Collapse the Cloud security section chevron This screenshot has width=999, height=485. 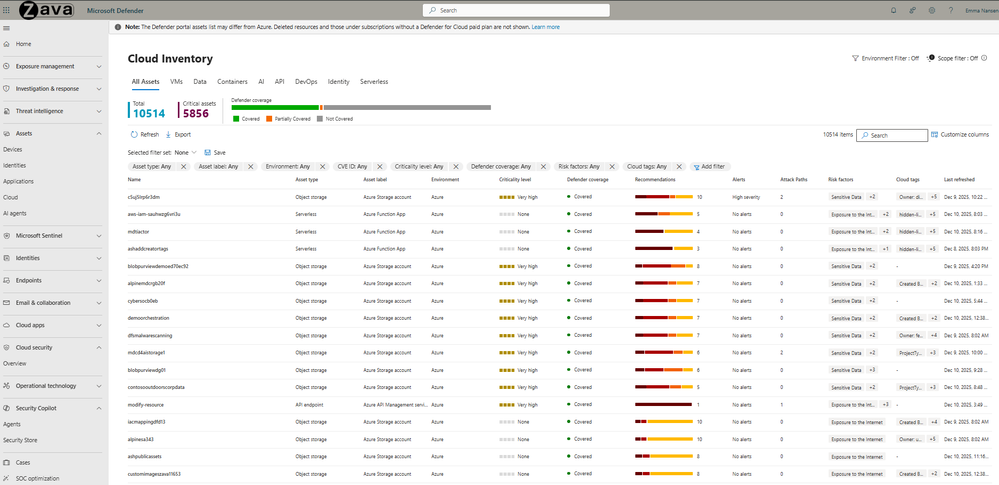99,347
